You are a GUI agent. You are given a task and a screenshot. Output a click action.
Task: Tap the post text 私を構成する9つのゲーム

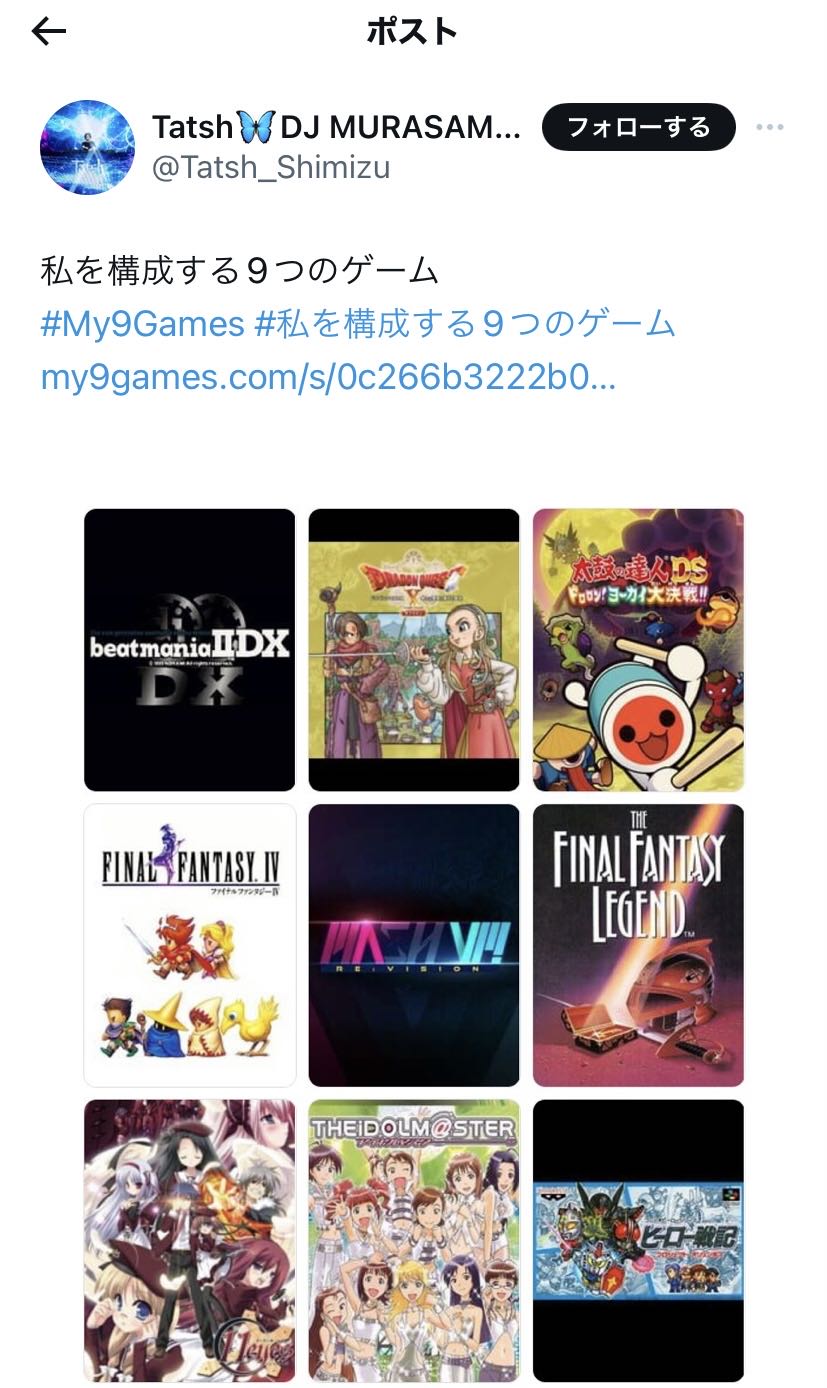240,271
